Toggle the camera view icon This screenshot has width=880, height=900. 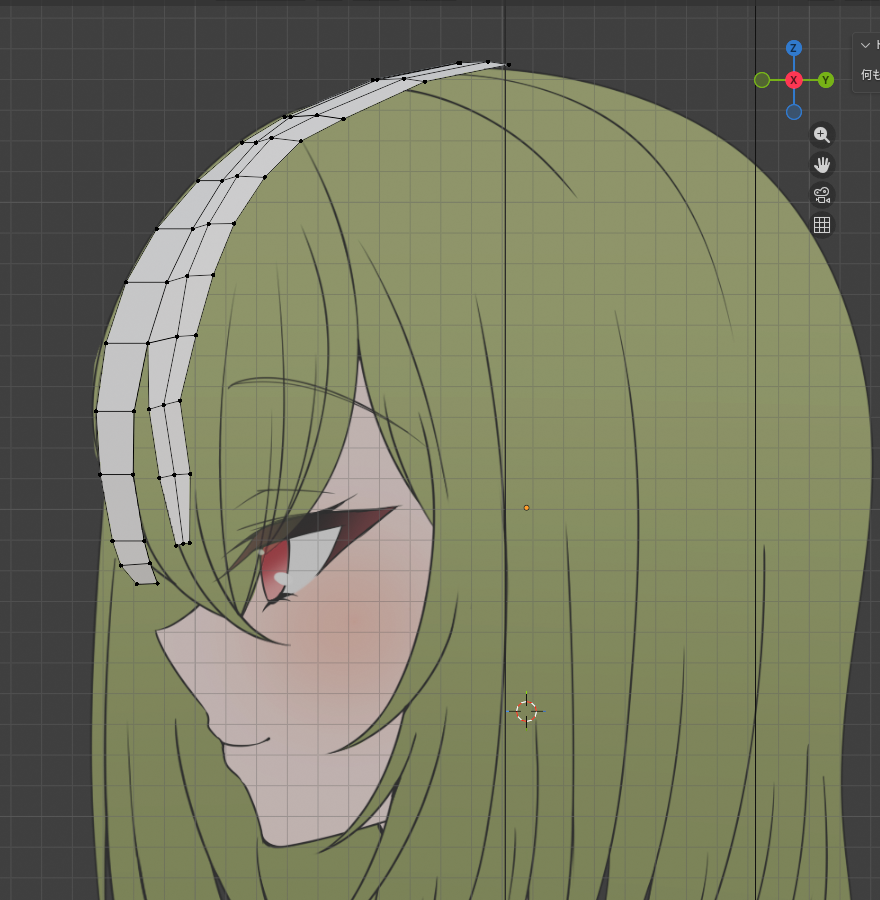[822, 195]
